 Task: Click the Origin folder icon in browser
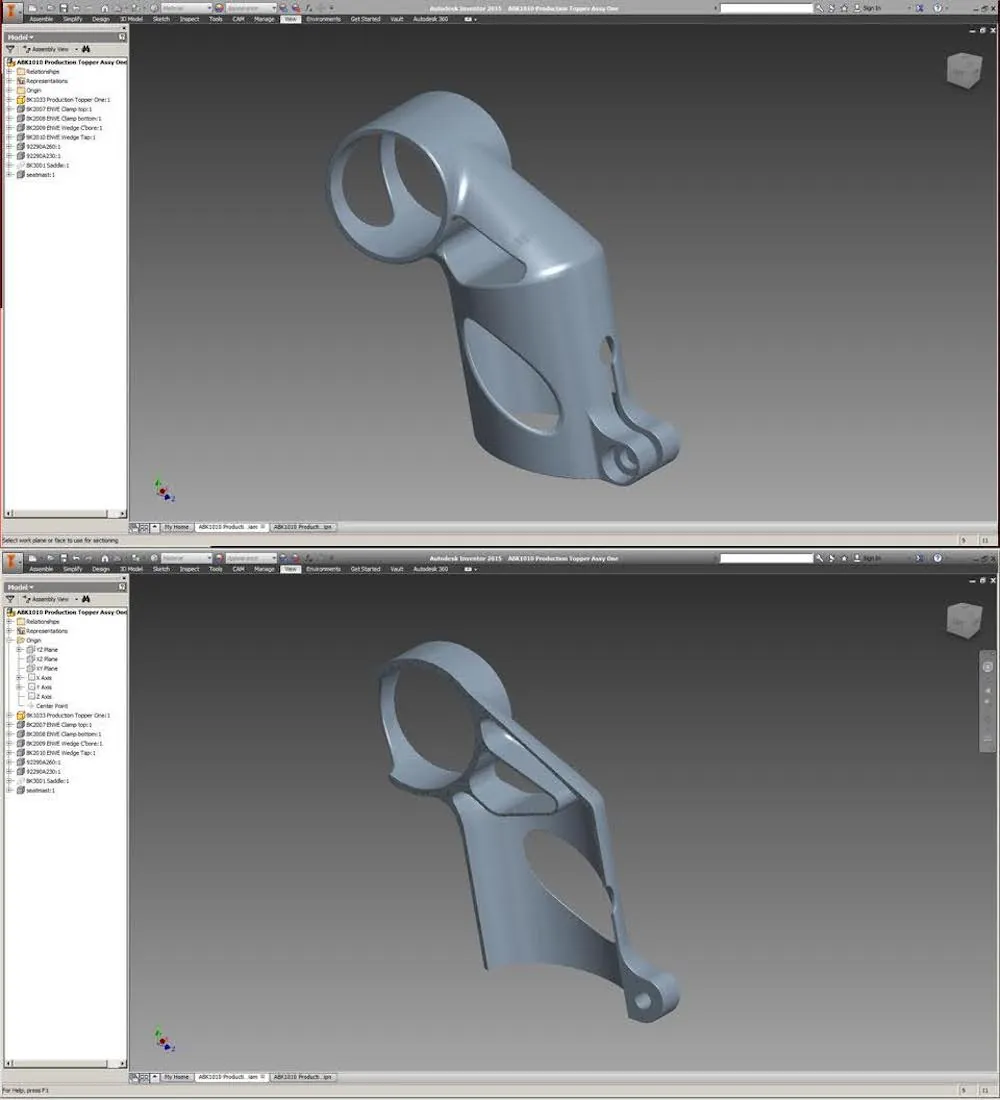pos(22,90)
